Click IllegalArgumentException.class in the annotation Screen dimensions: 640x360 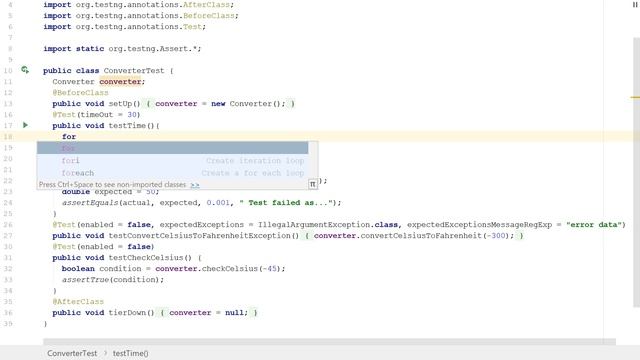(328, 225)
